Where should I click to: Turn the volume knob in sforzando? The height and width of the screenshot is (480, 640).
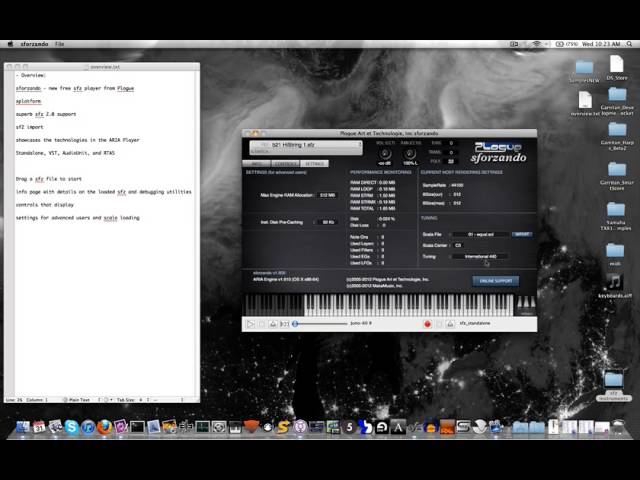(385, 154)
